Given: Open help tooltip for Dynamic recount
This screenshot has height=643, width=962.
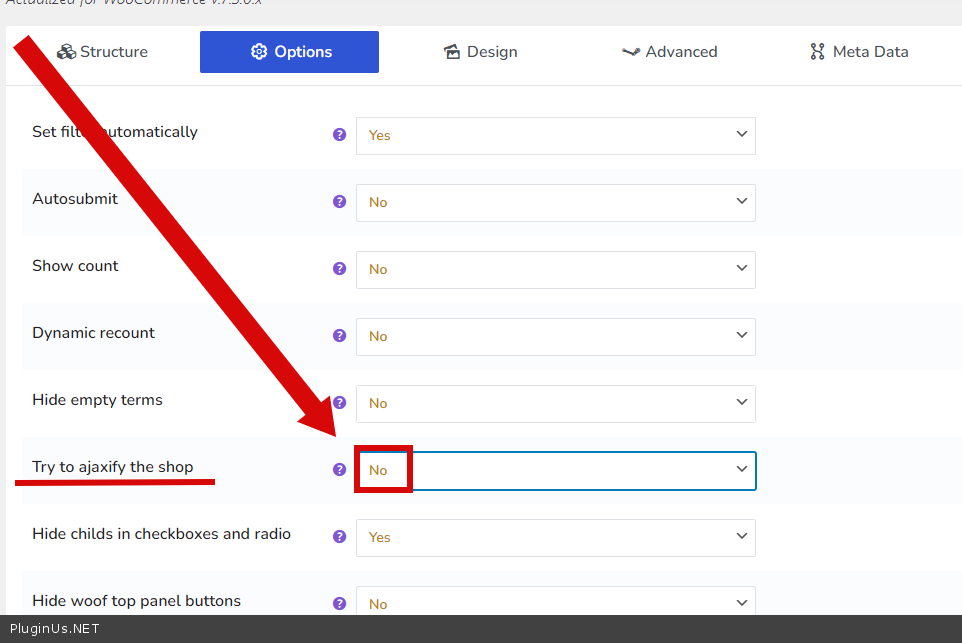Looking at the screenshot, I should pos(339,335).
